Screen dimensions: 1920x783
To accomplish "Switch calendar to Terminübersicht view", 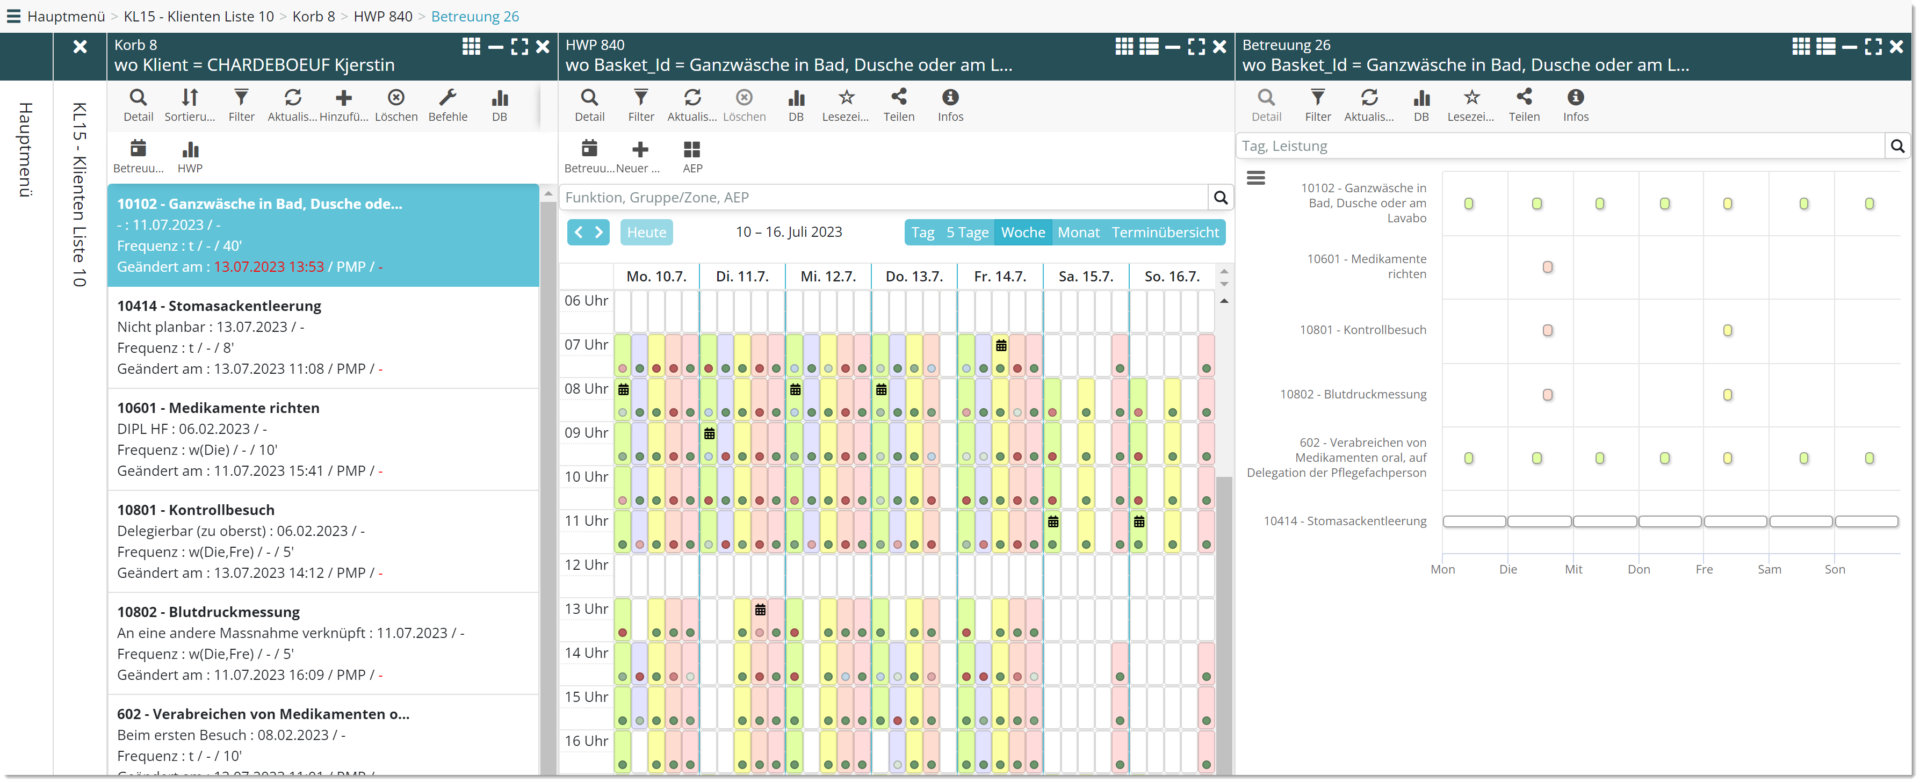I will [x=1165, y=232].
